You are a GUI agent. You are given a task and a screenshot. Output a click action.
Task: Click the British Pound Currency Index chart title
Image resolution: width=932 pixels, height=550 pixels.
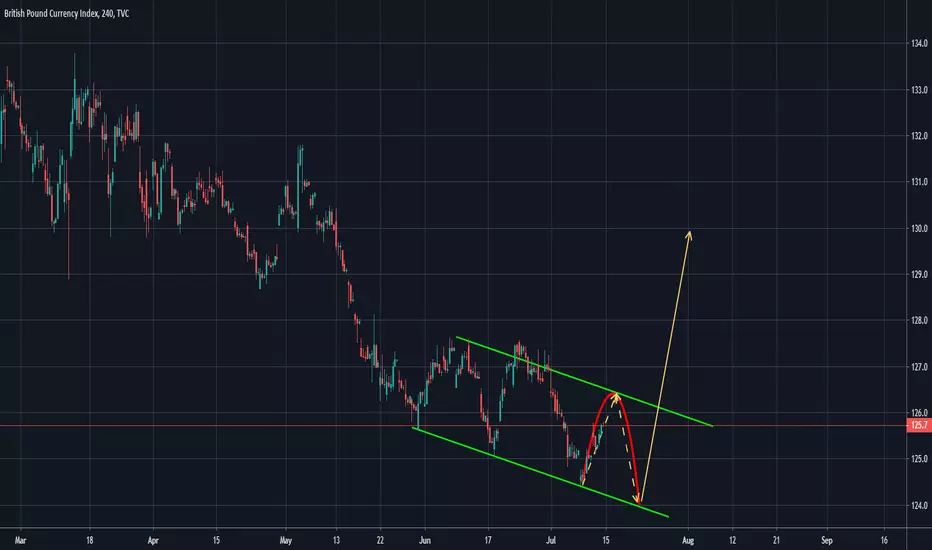[66, 13]
